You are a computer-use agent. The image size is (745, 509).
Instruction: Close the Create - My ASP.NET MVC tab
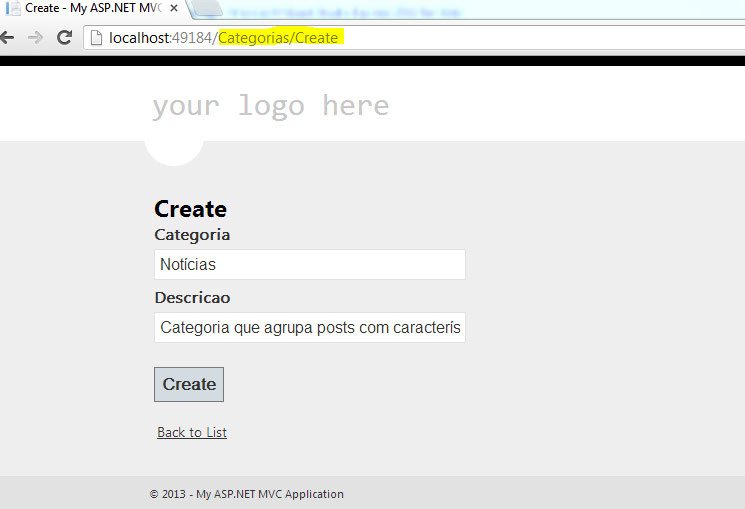pyautogui.click(x=174, y=8)
